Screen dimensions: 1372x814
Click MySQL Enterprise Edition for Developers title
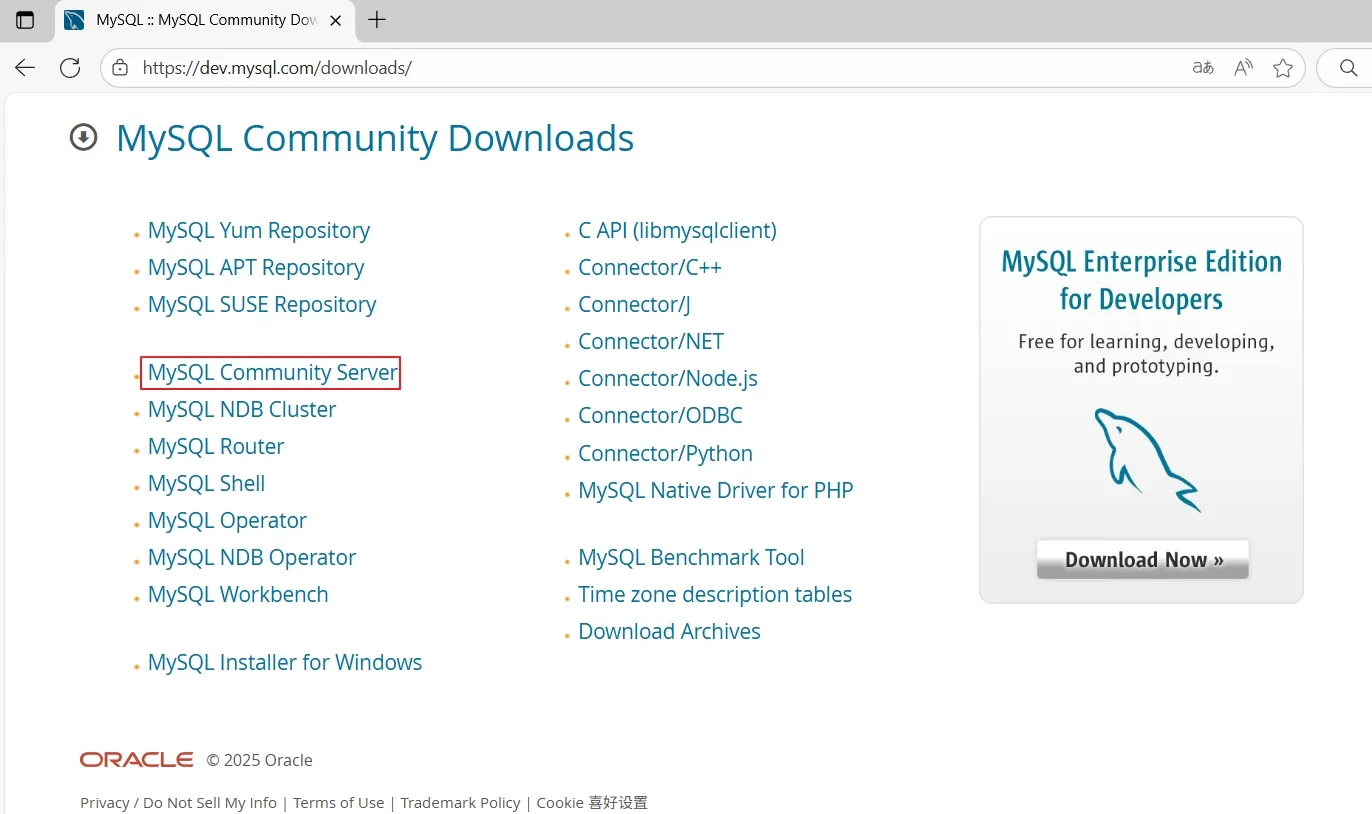[1142, 280]
